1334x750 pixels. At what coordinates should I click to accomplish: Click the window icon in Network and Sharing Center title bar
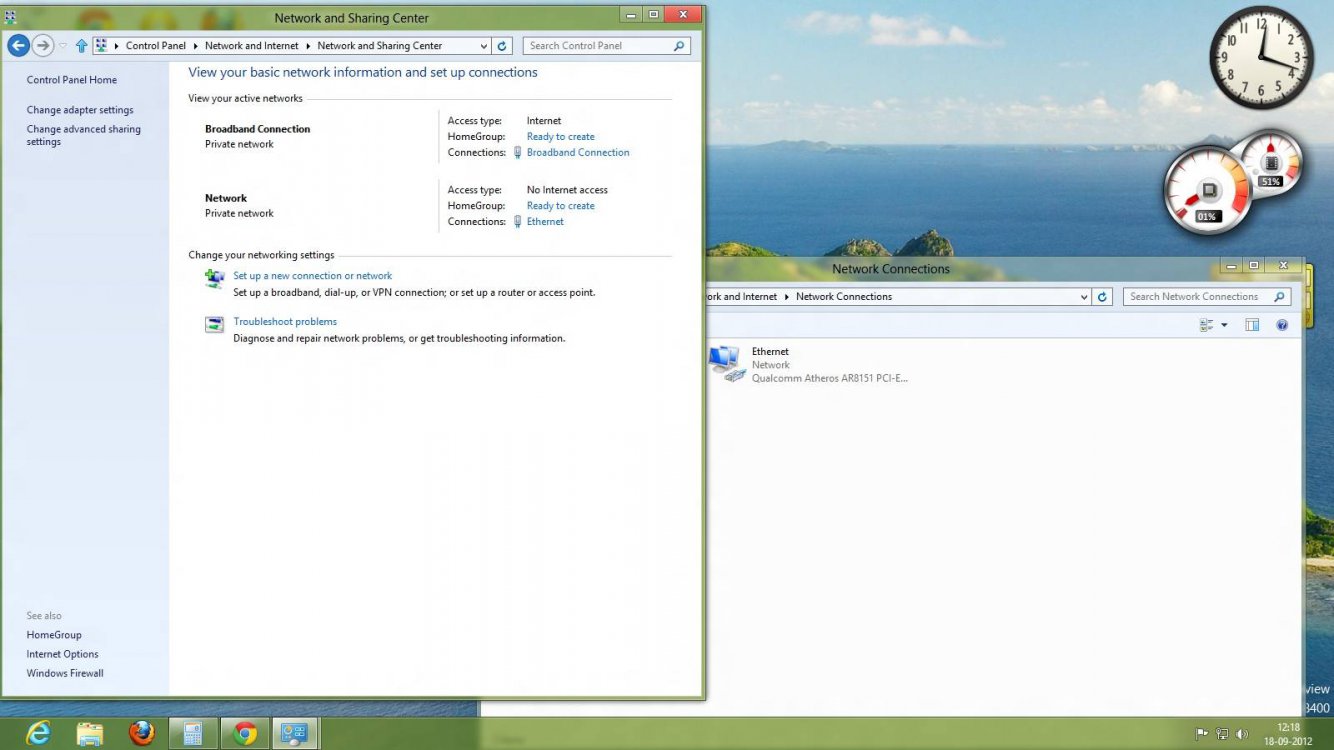pos(11,17)
